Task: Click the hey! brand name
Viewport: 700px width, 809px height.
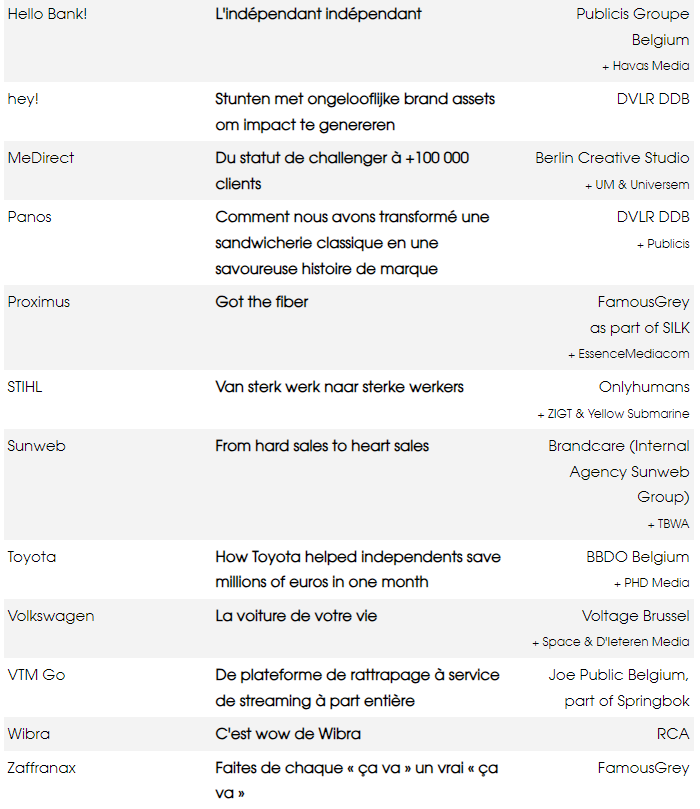Action: click(23, 99)
